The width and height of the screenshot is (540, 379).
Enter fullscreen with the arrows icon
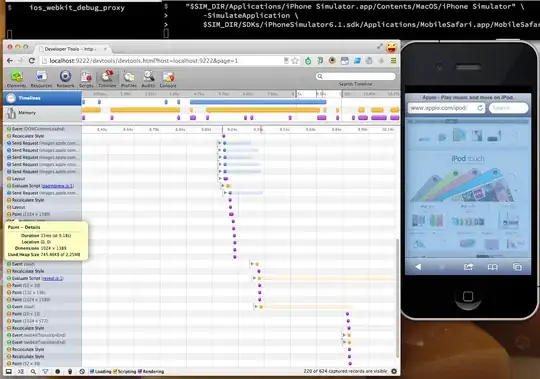380,46
